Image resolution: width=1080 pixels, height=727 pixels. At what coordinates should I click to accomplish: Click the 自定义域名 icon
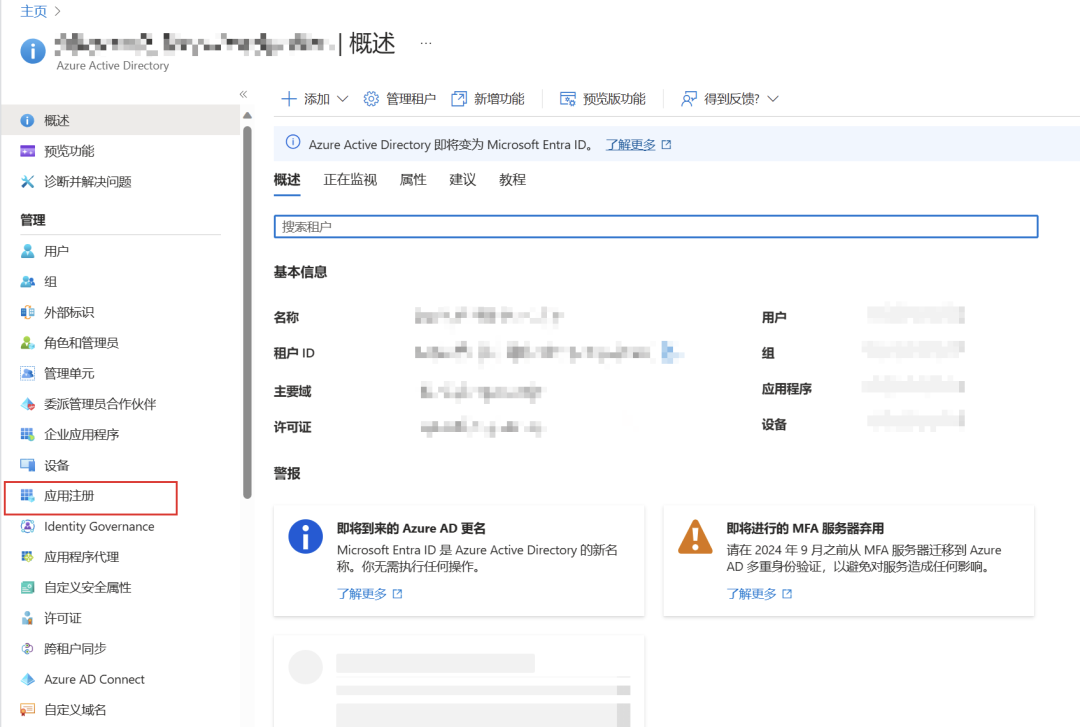coord(27,710)
